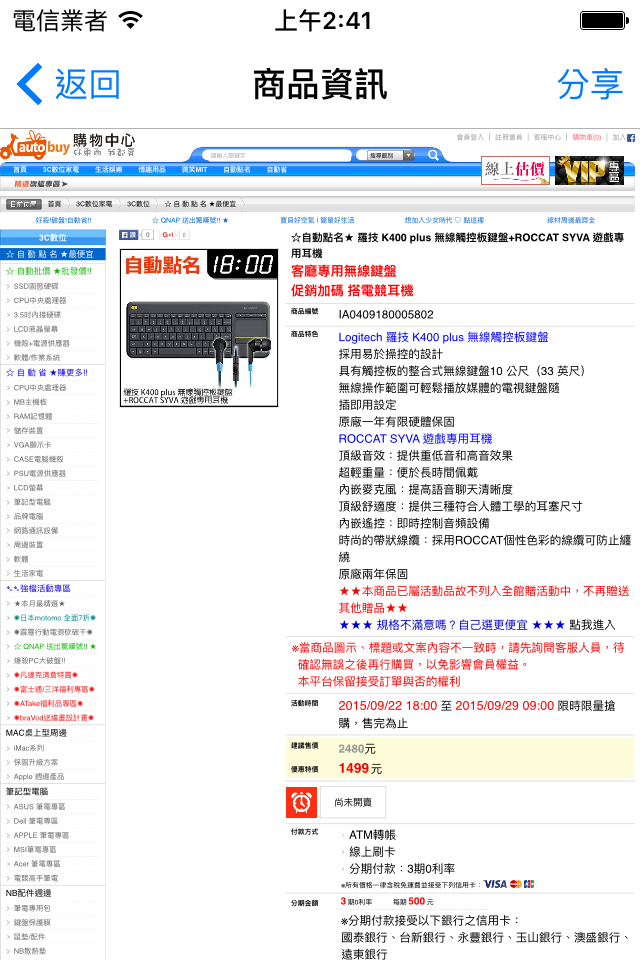Open MB主機板 category
This screenshot has width=640, height=960.
[x=30, y=402]
